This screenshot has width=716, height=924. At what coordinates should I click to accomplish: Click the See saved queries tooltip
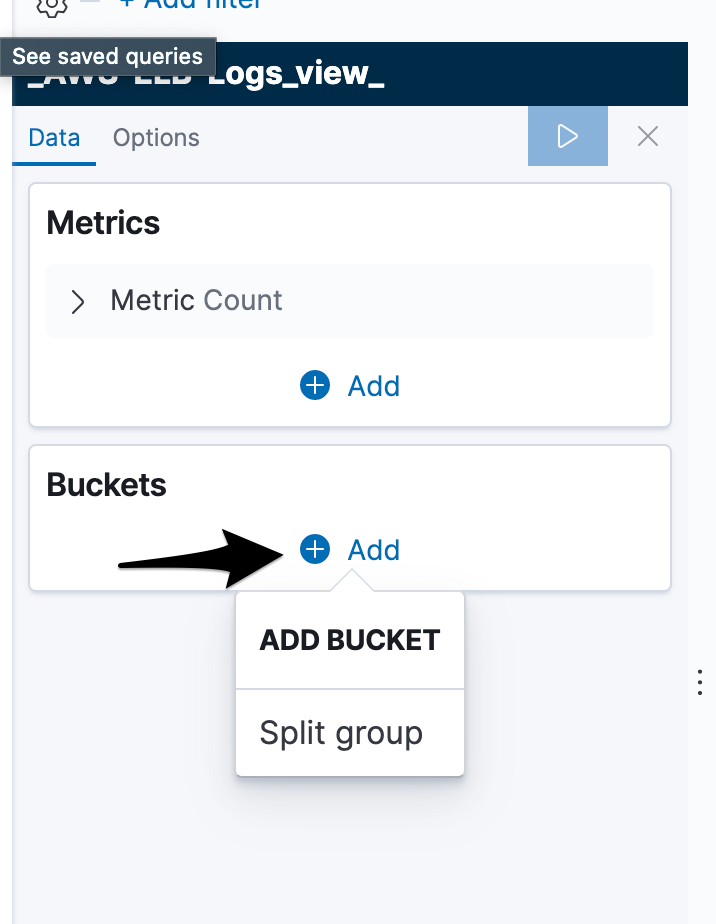pyautogui.click(x=108, y=57)
